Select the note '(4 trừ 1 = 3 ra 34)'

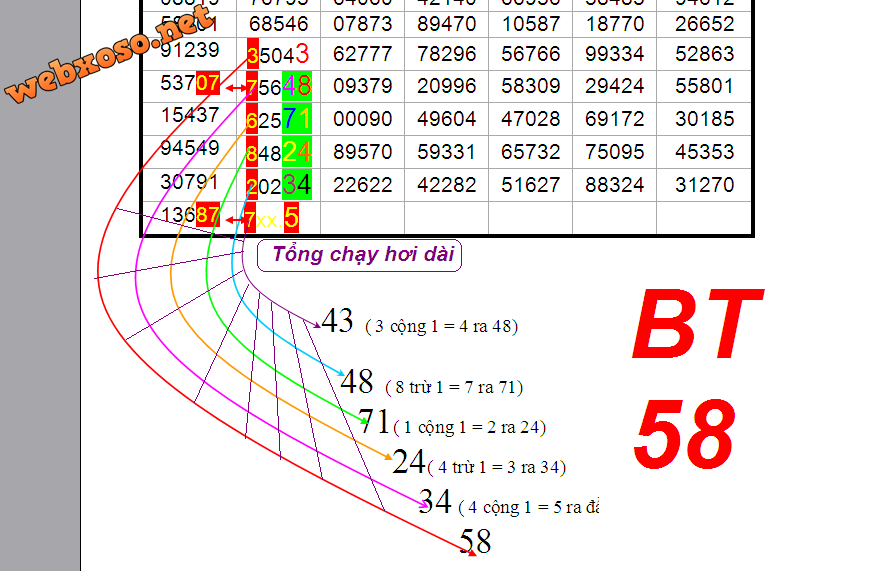click(497, 467)
